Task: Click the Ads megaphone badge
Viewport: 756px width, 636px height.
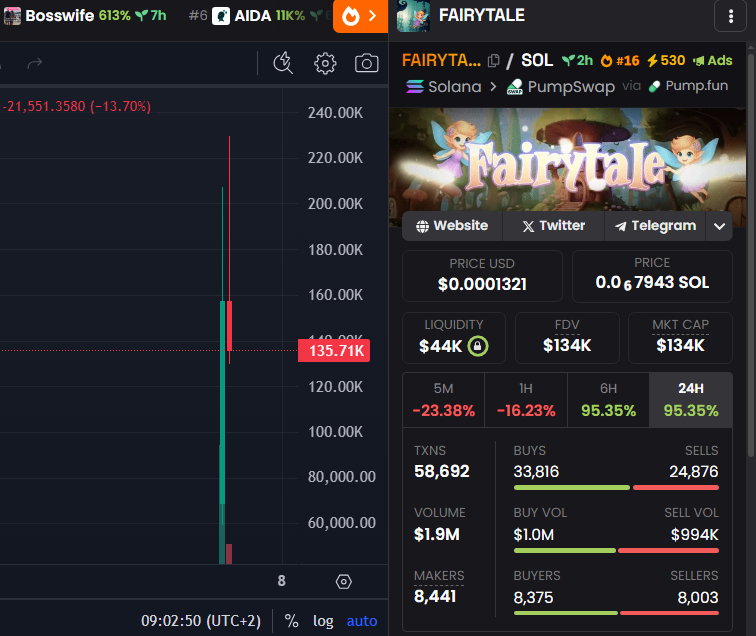Action: pyautogui.click(x=713, y=61)
